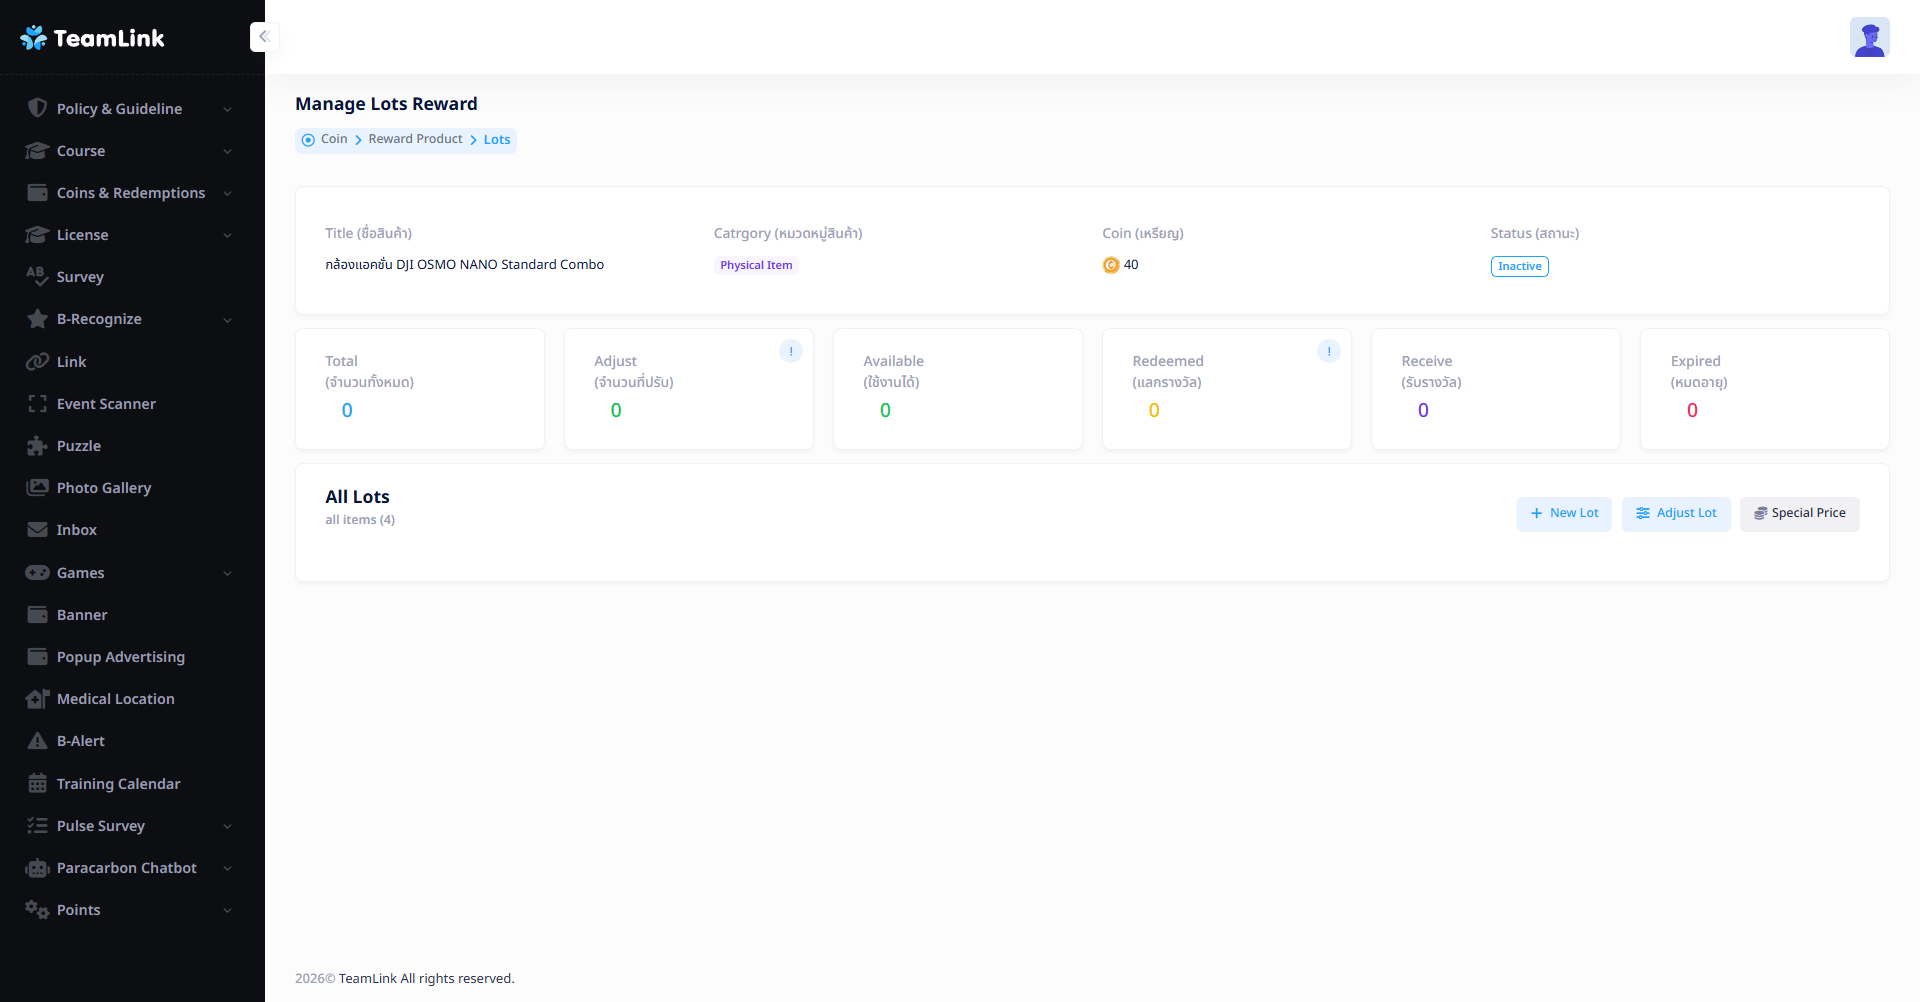Click the Event Scanner icon in sidebar
Image resolution: width=1920 pixels, height=1002 pixels.
pyautogui.click(x=37, y=404)
